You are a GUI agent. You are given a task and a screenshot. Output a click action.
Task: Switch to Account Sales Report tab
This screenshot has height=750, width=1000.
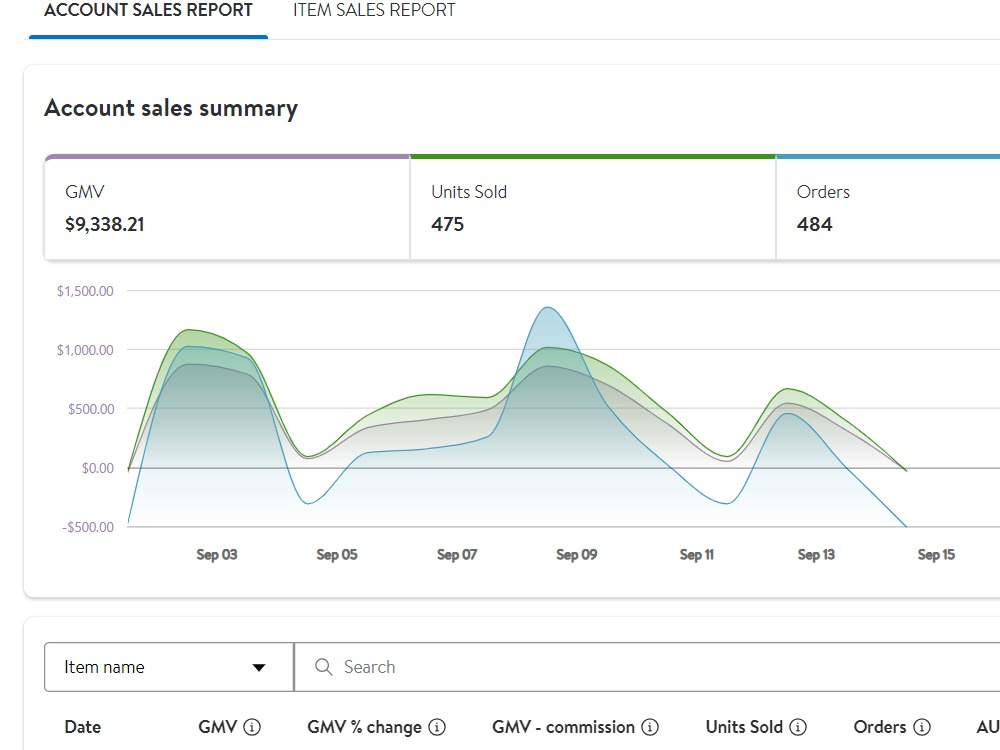click(148, 10)
